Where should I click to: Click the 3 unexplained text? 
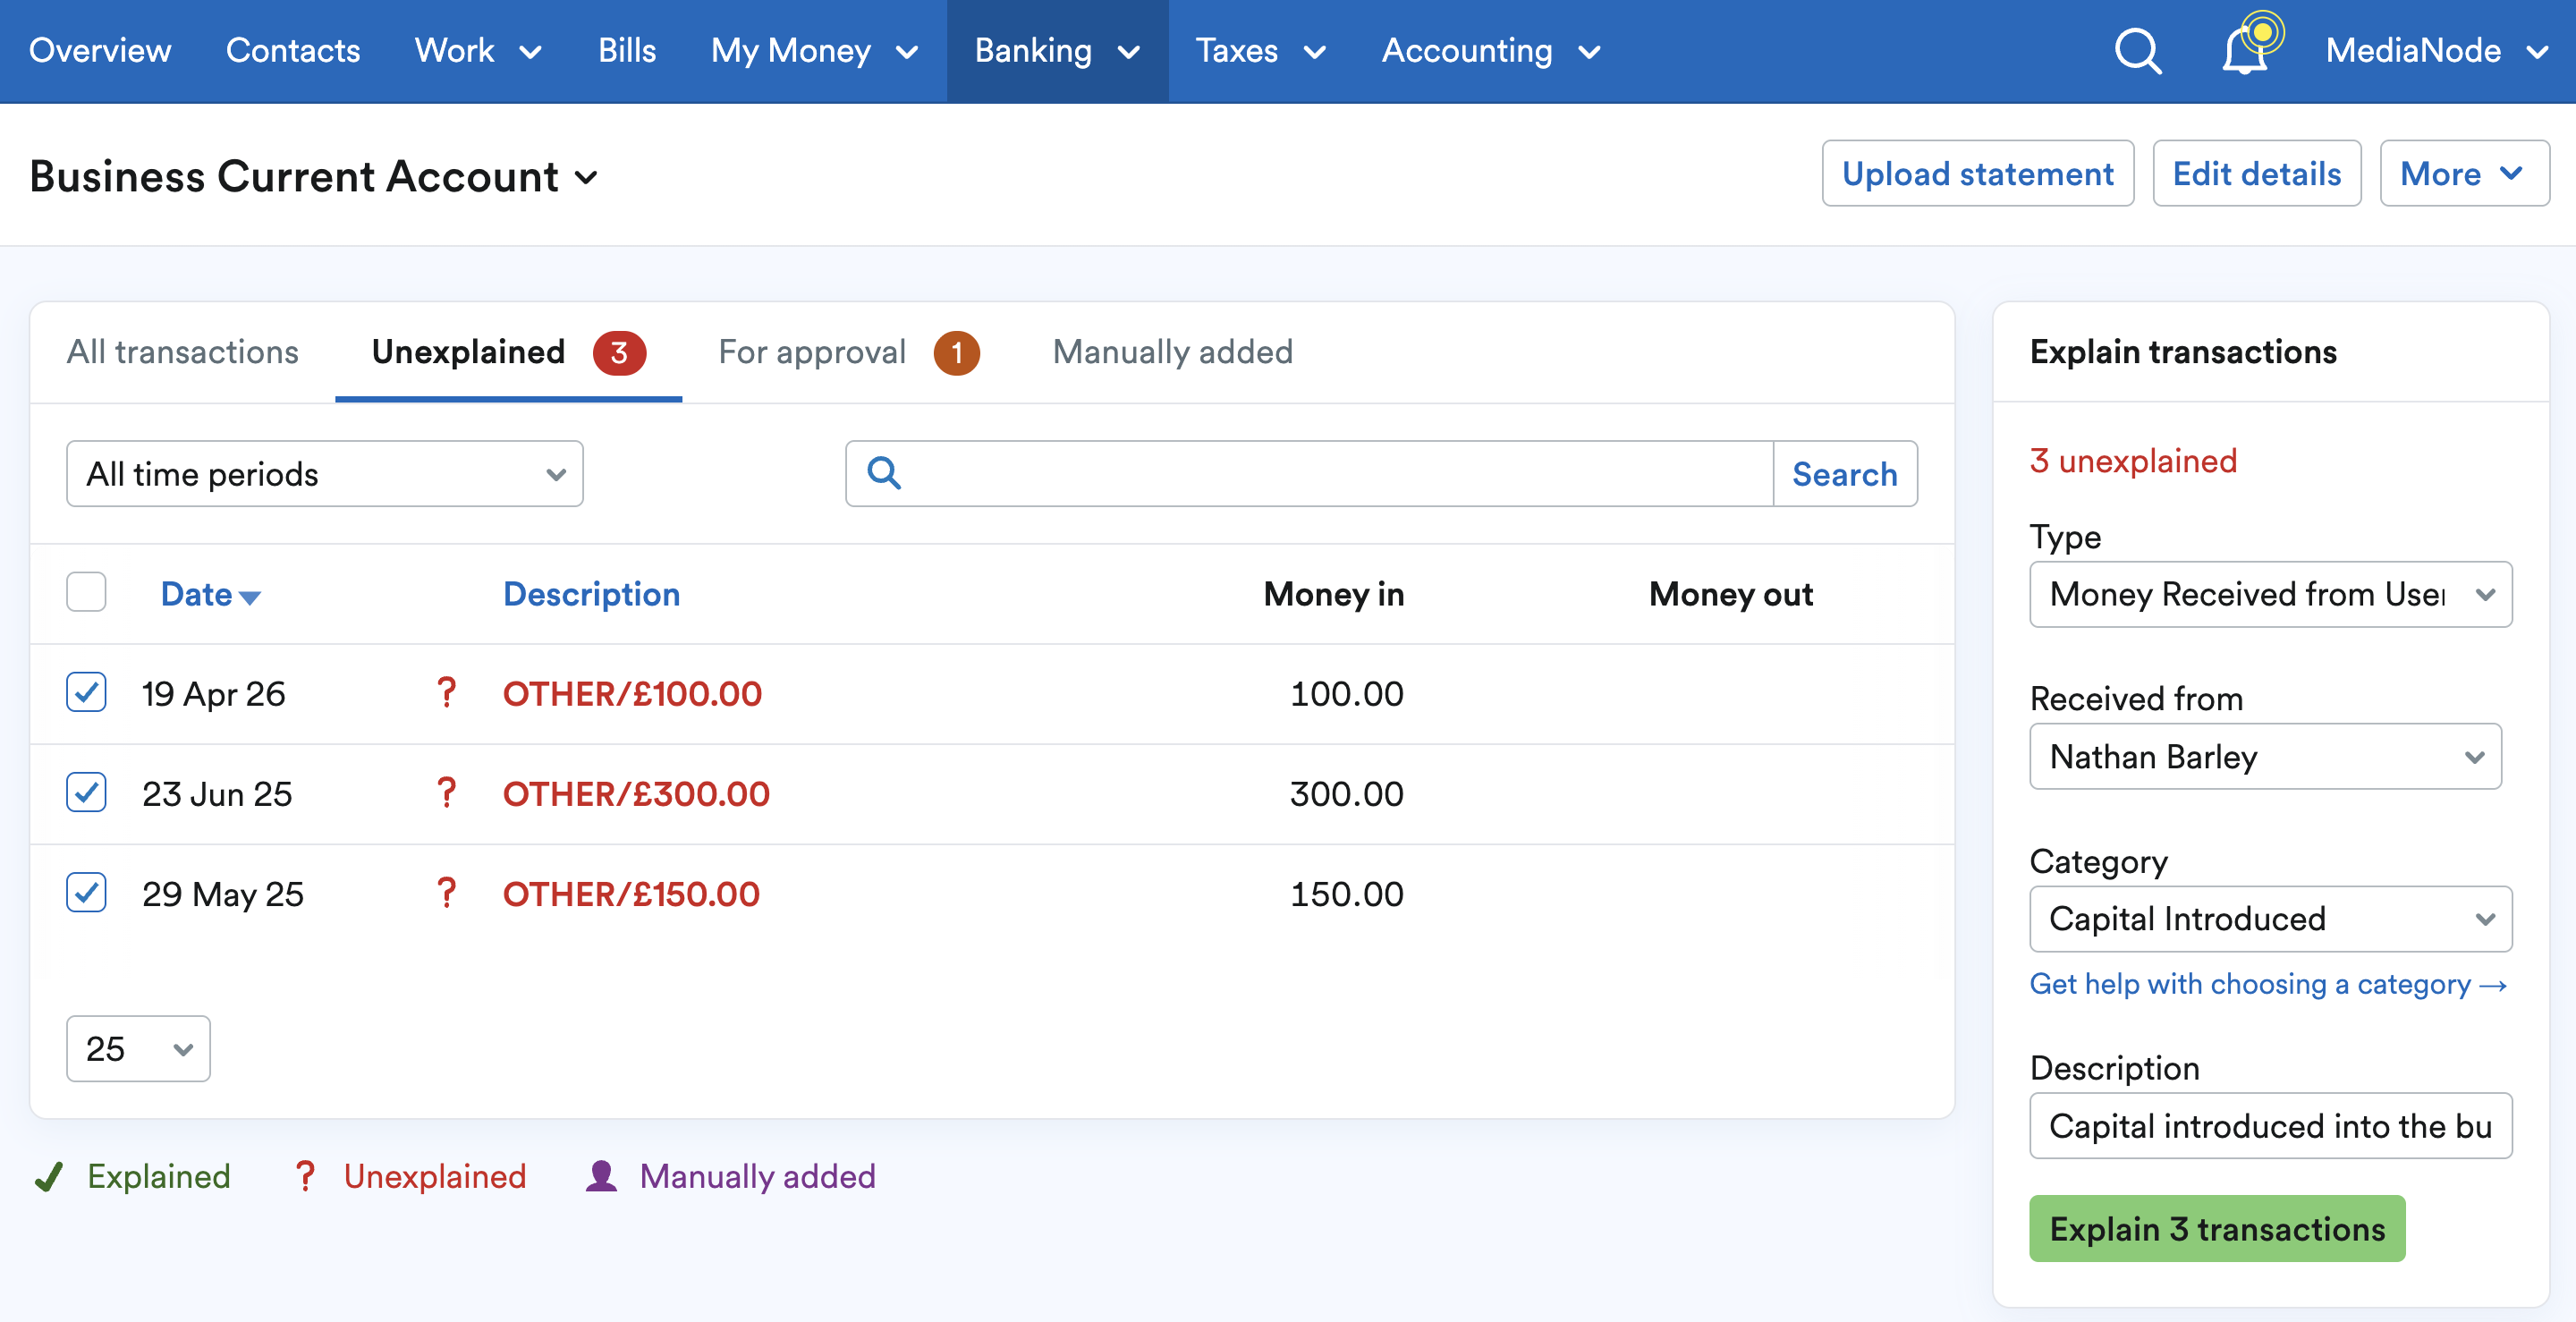click(x=2133, y=461)
